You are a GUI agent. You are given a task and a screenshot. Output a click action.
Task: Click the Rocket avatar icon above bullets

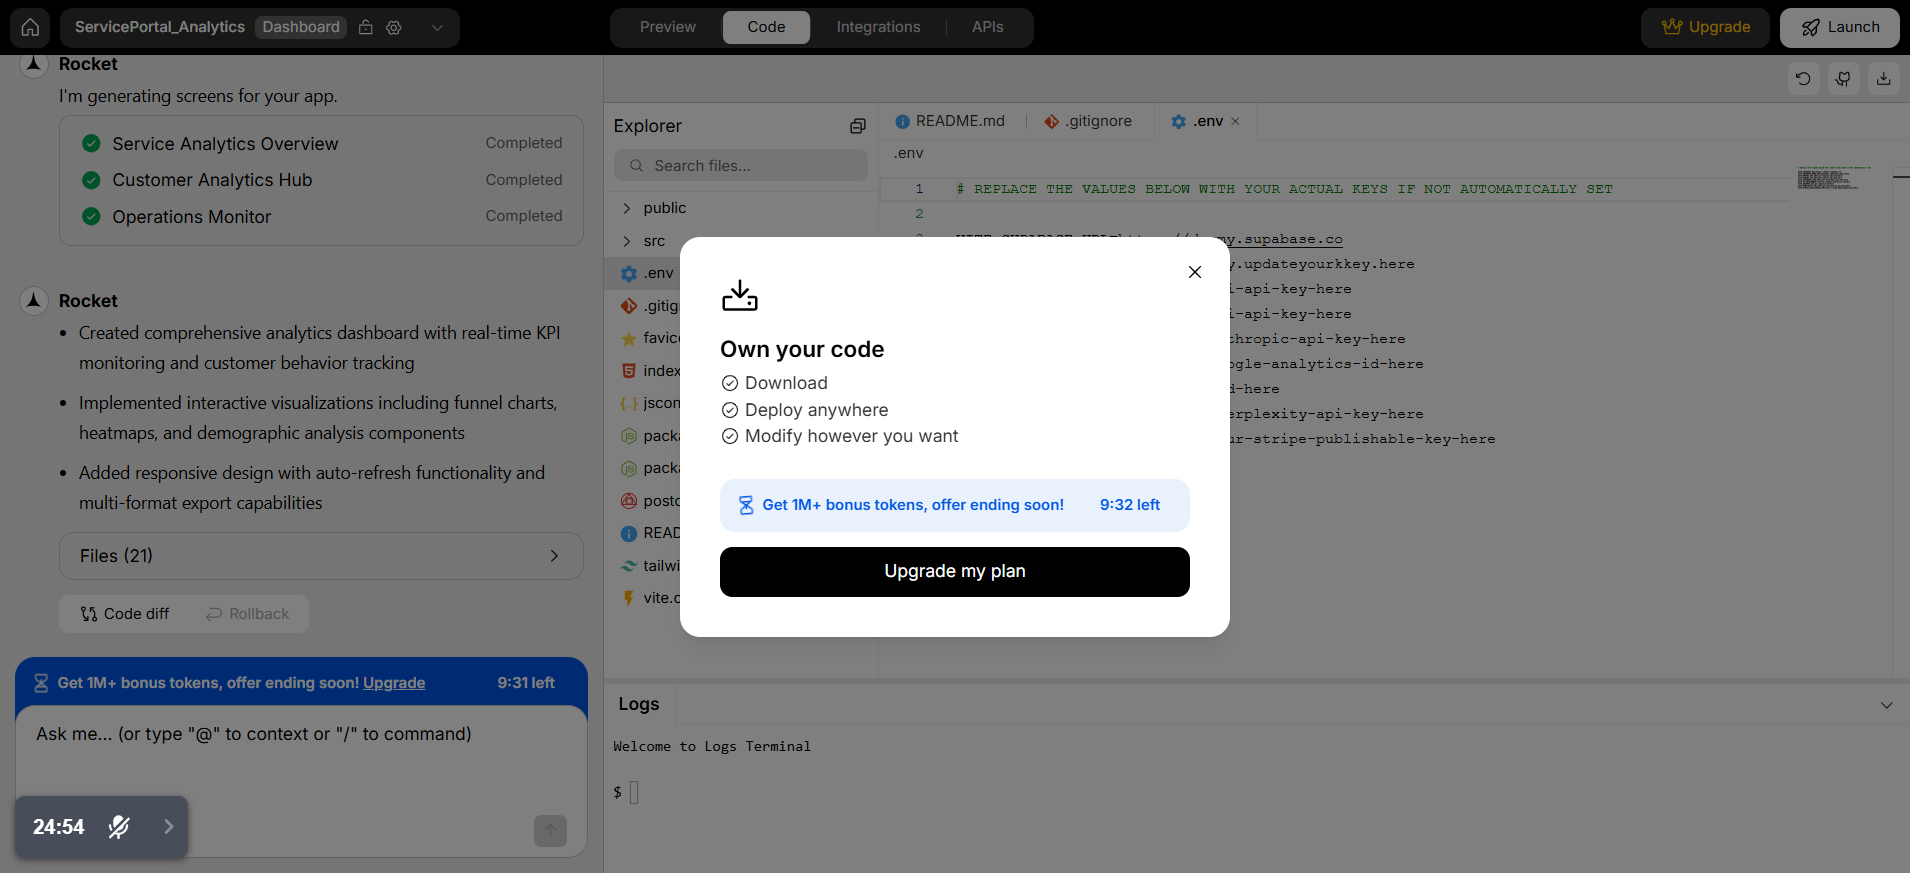click(34, 300)
